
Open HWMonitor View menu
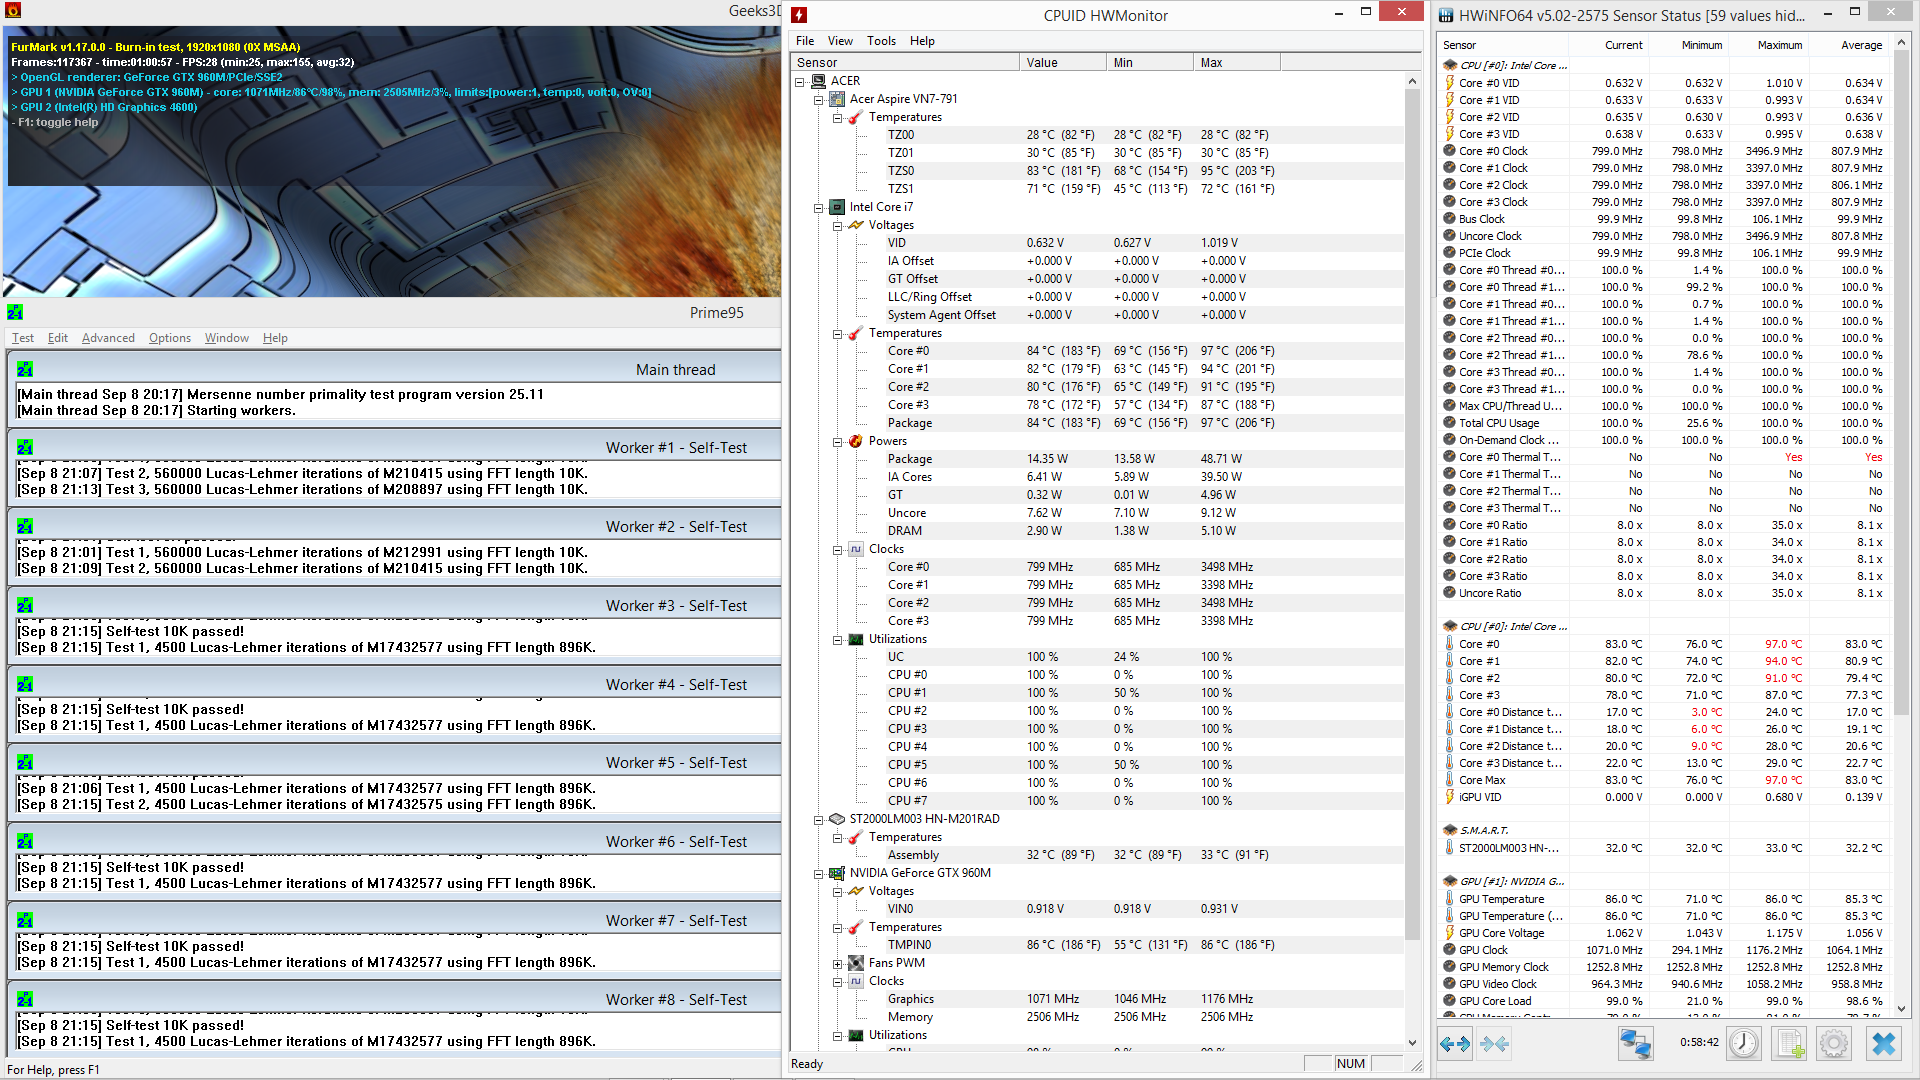pos(840,41)
